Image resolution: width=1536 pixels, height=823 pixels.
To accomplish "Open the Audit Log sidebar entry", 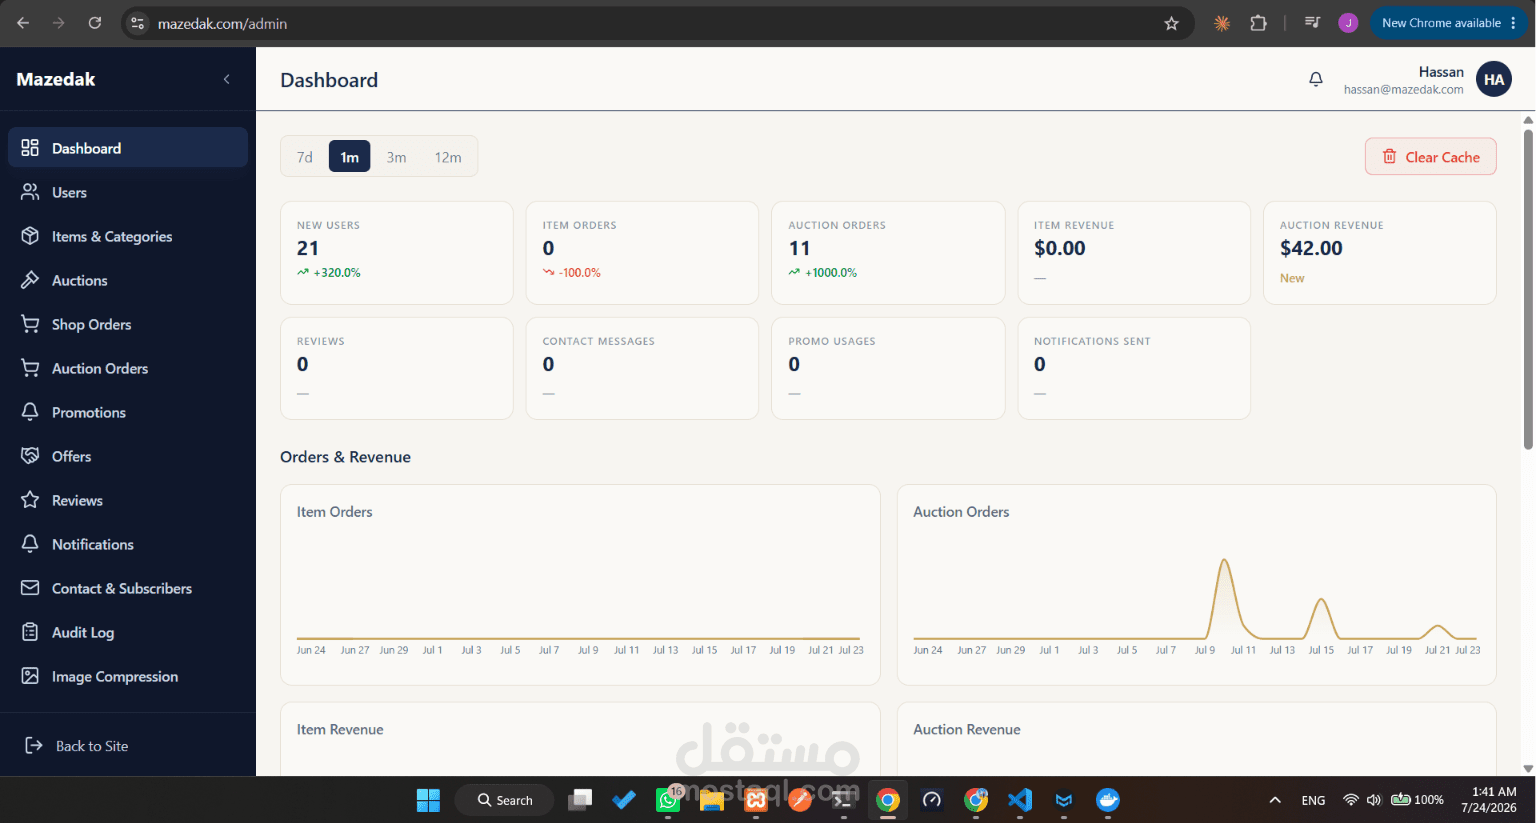I will [128, 632].
